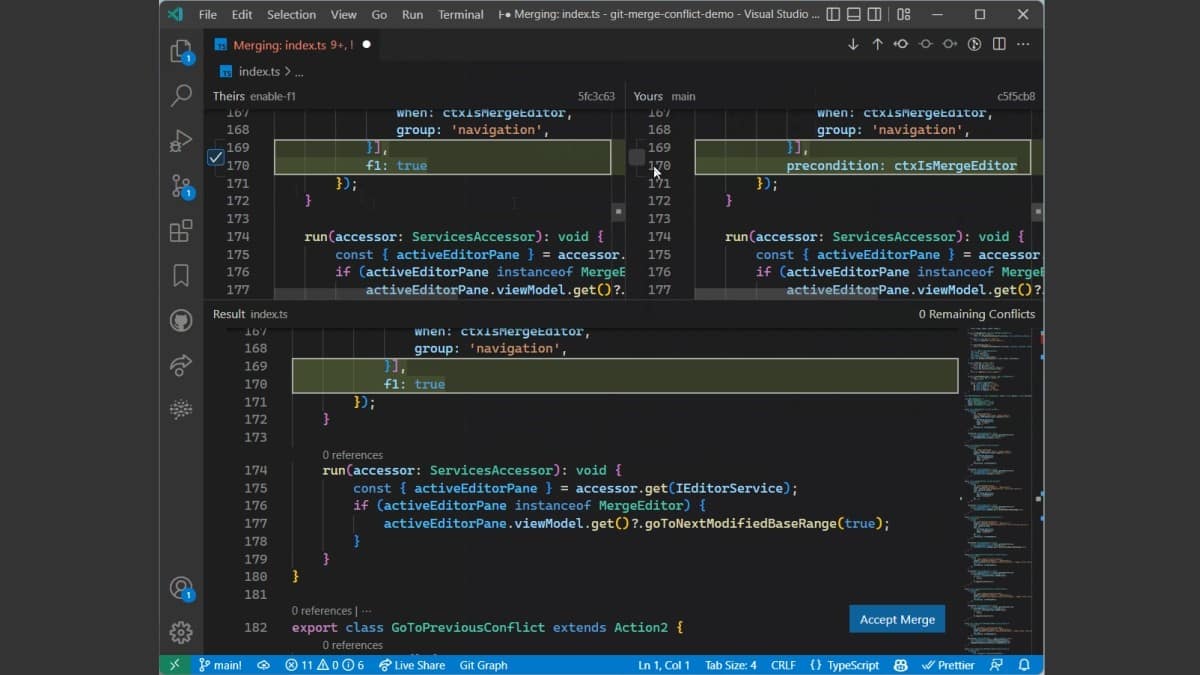Click the Live Share status bar item
The width and height of the screenshot is (1200, 675).
[x=412, y=664]
